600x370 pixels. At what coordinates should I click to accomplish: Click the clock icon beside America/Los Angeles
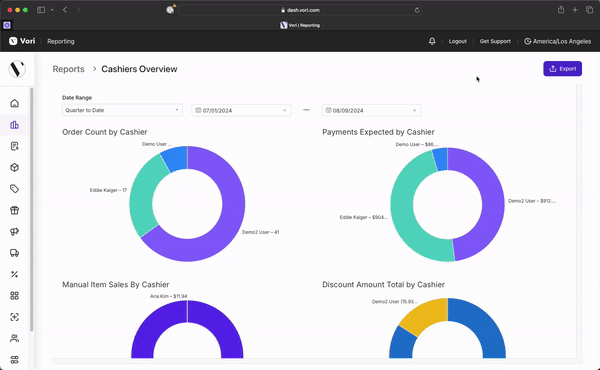[527, 41]
